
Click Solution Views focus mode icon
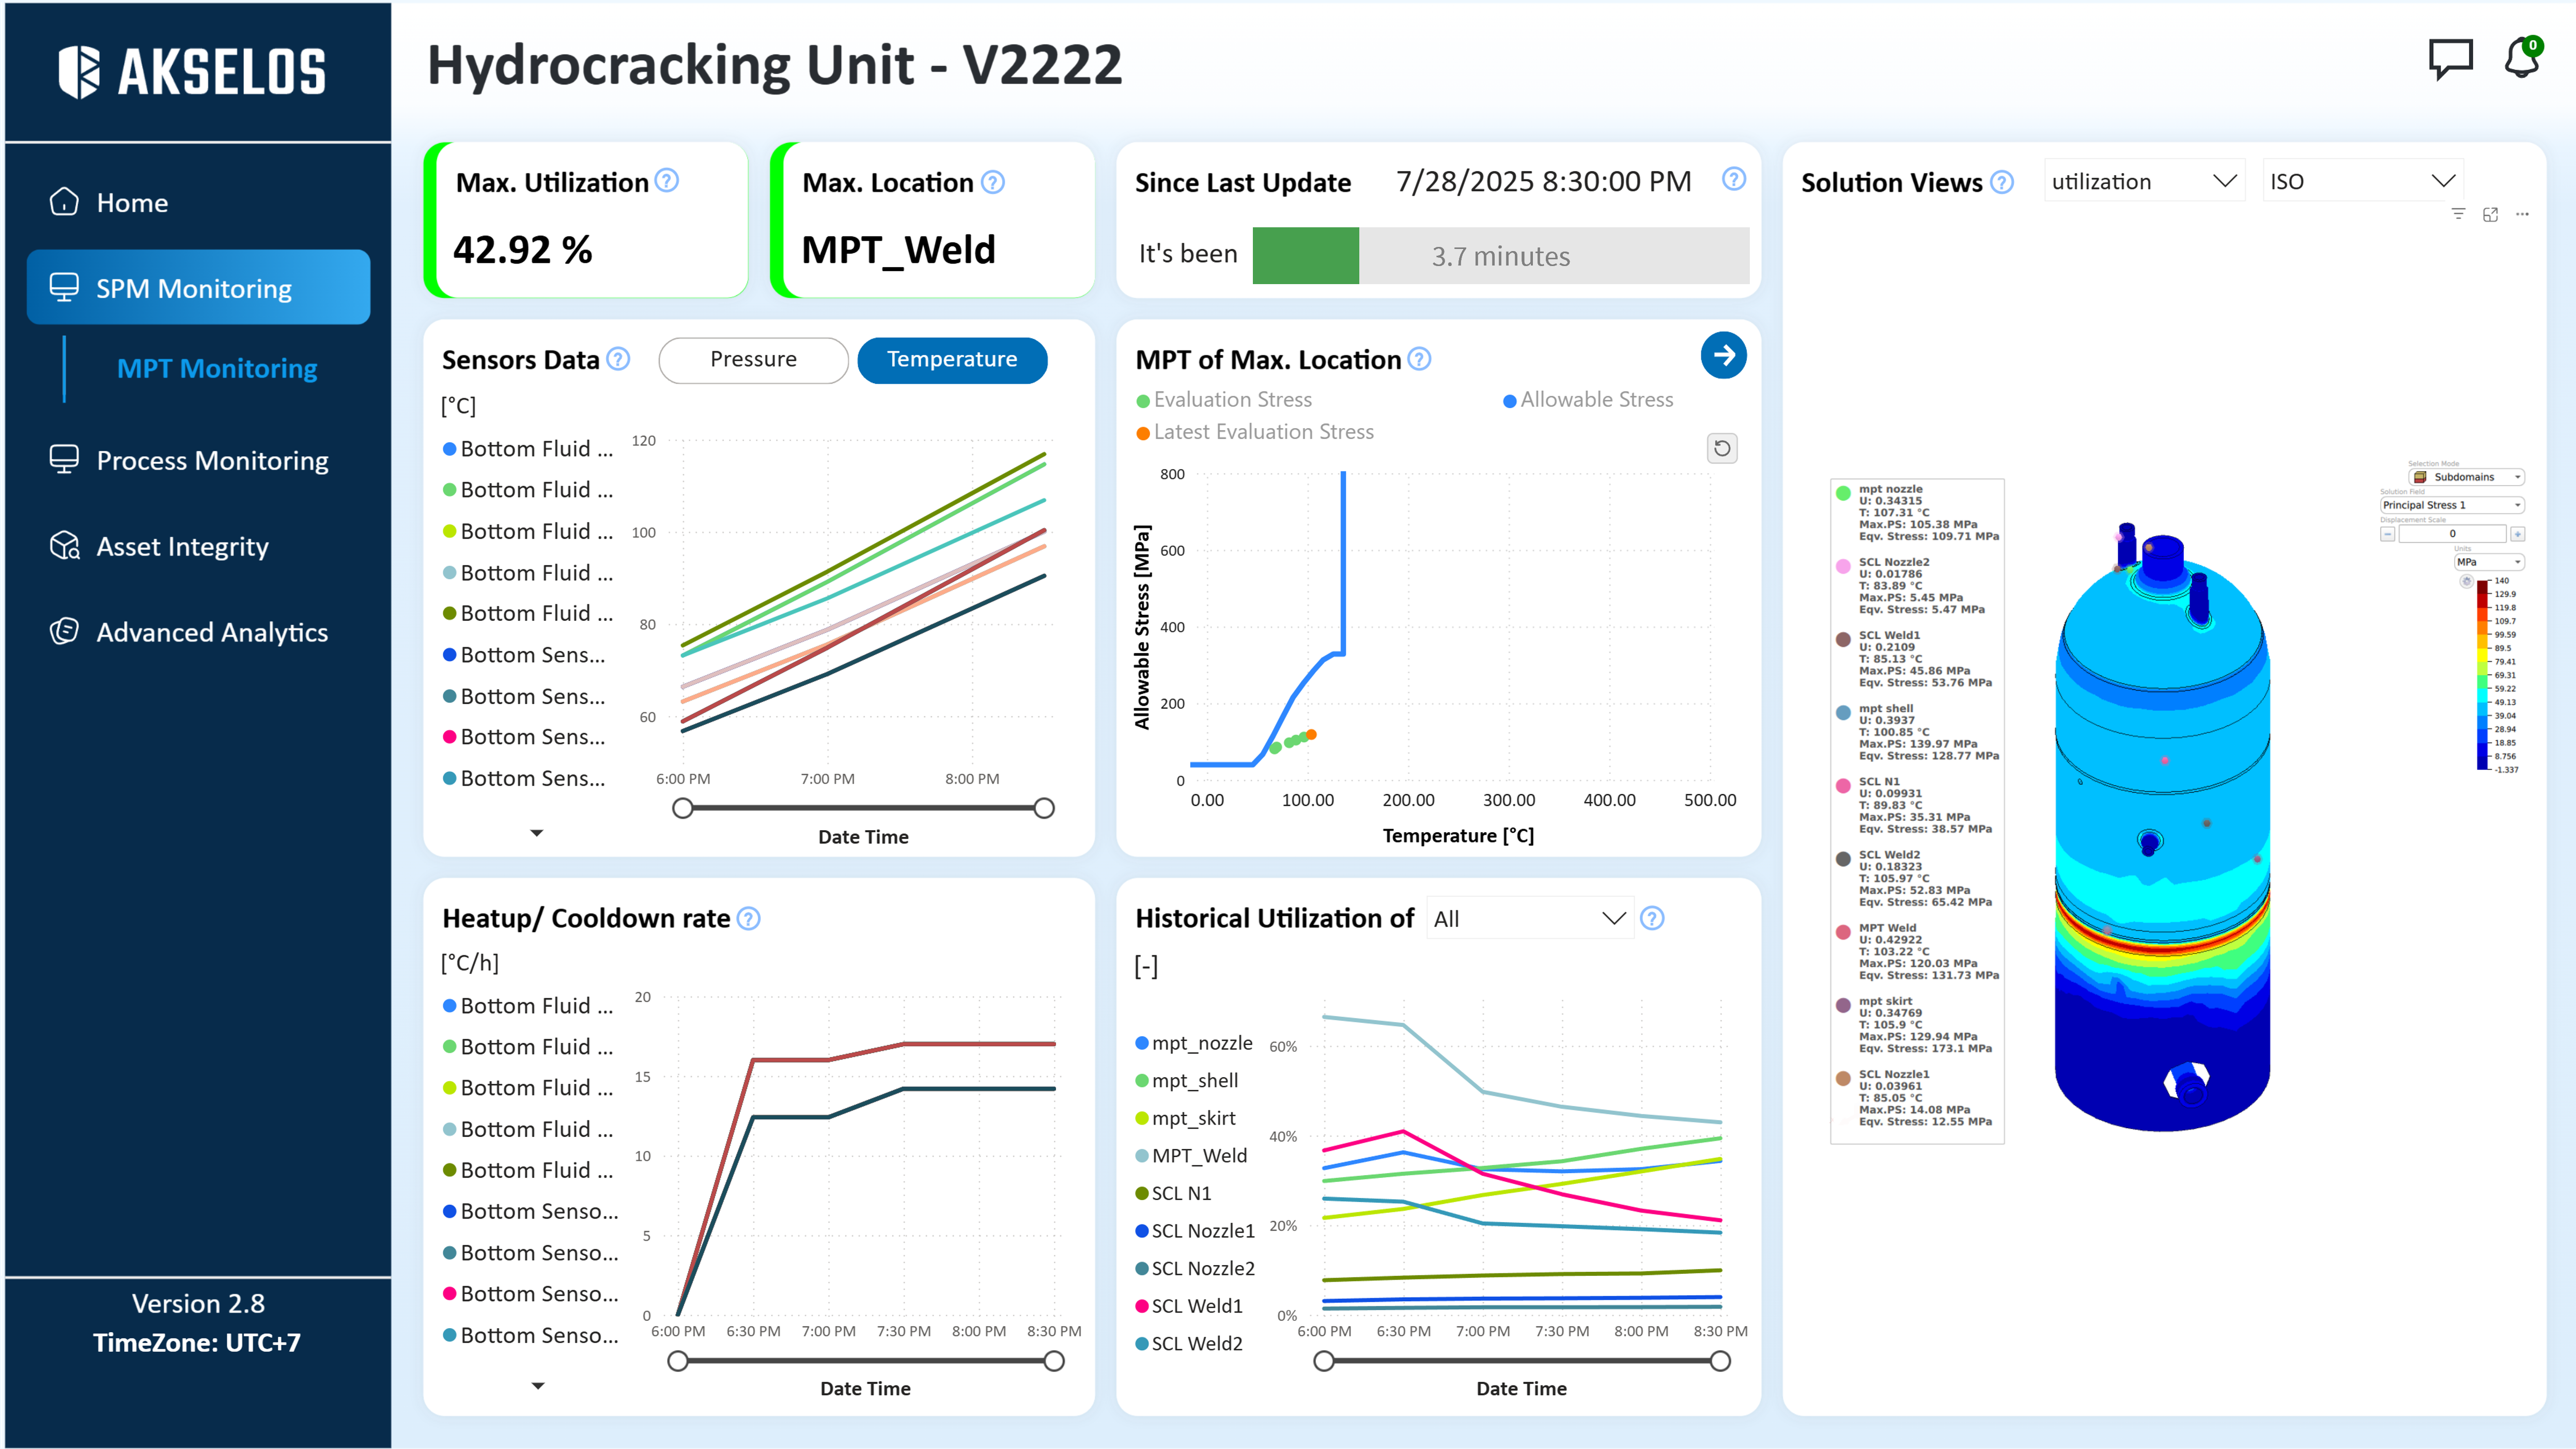point(2490,214)
